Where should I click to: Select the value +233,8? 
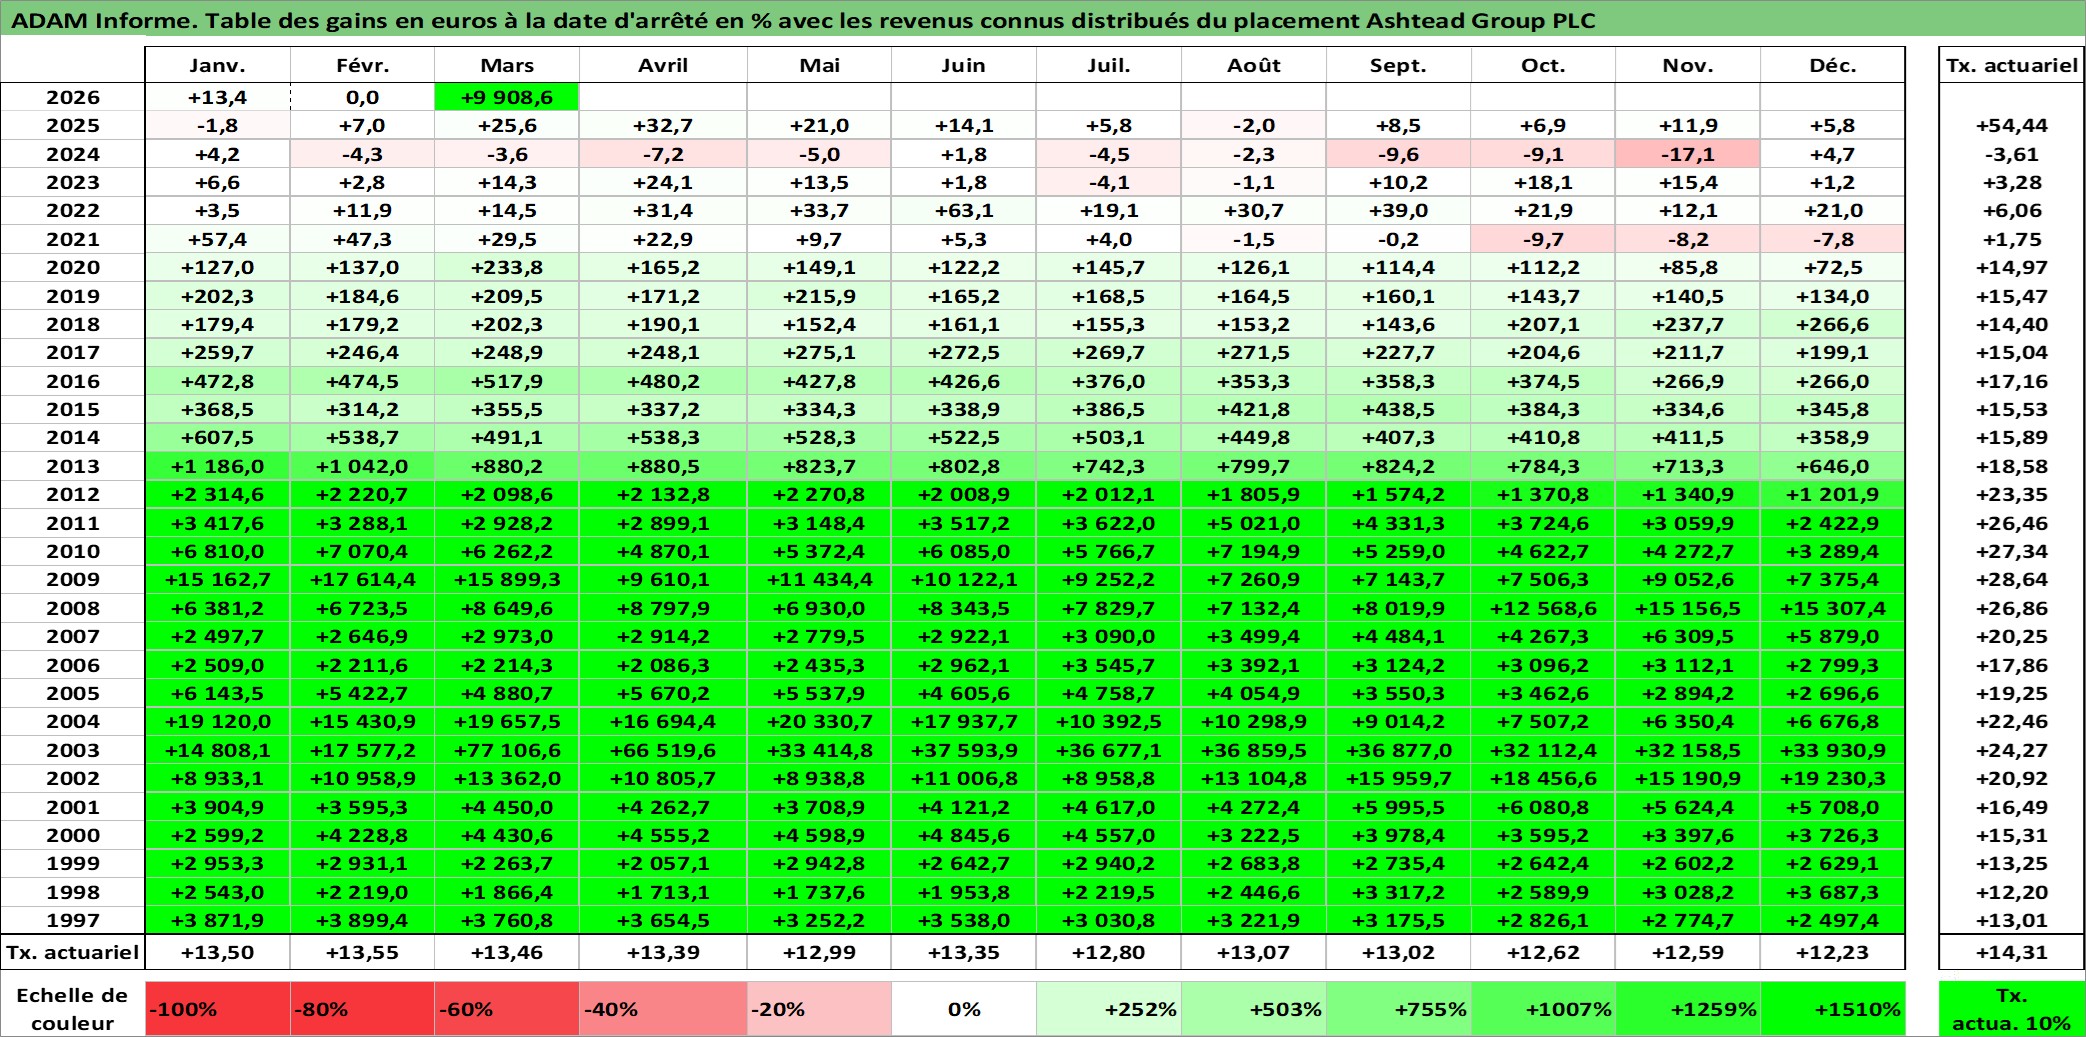pos(507,267)
